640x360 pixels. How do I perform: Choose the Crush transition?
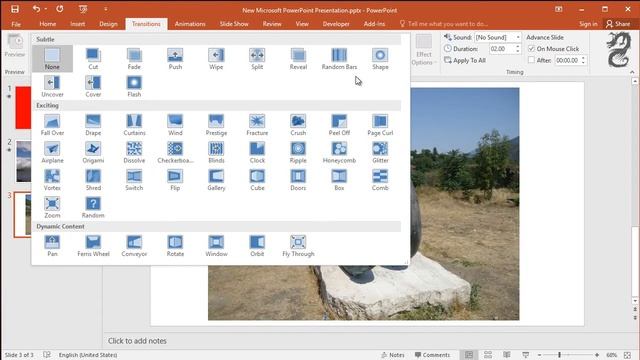tap(298, 125)
